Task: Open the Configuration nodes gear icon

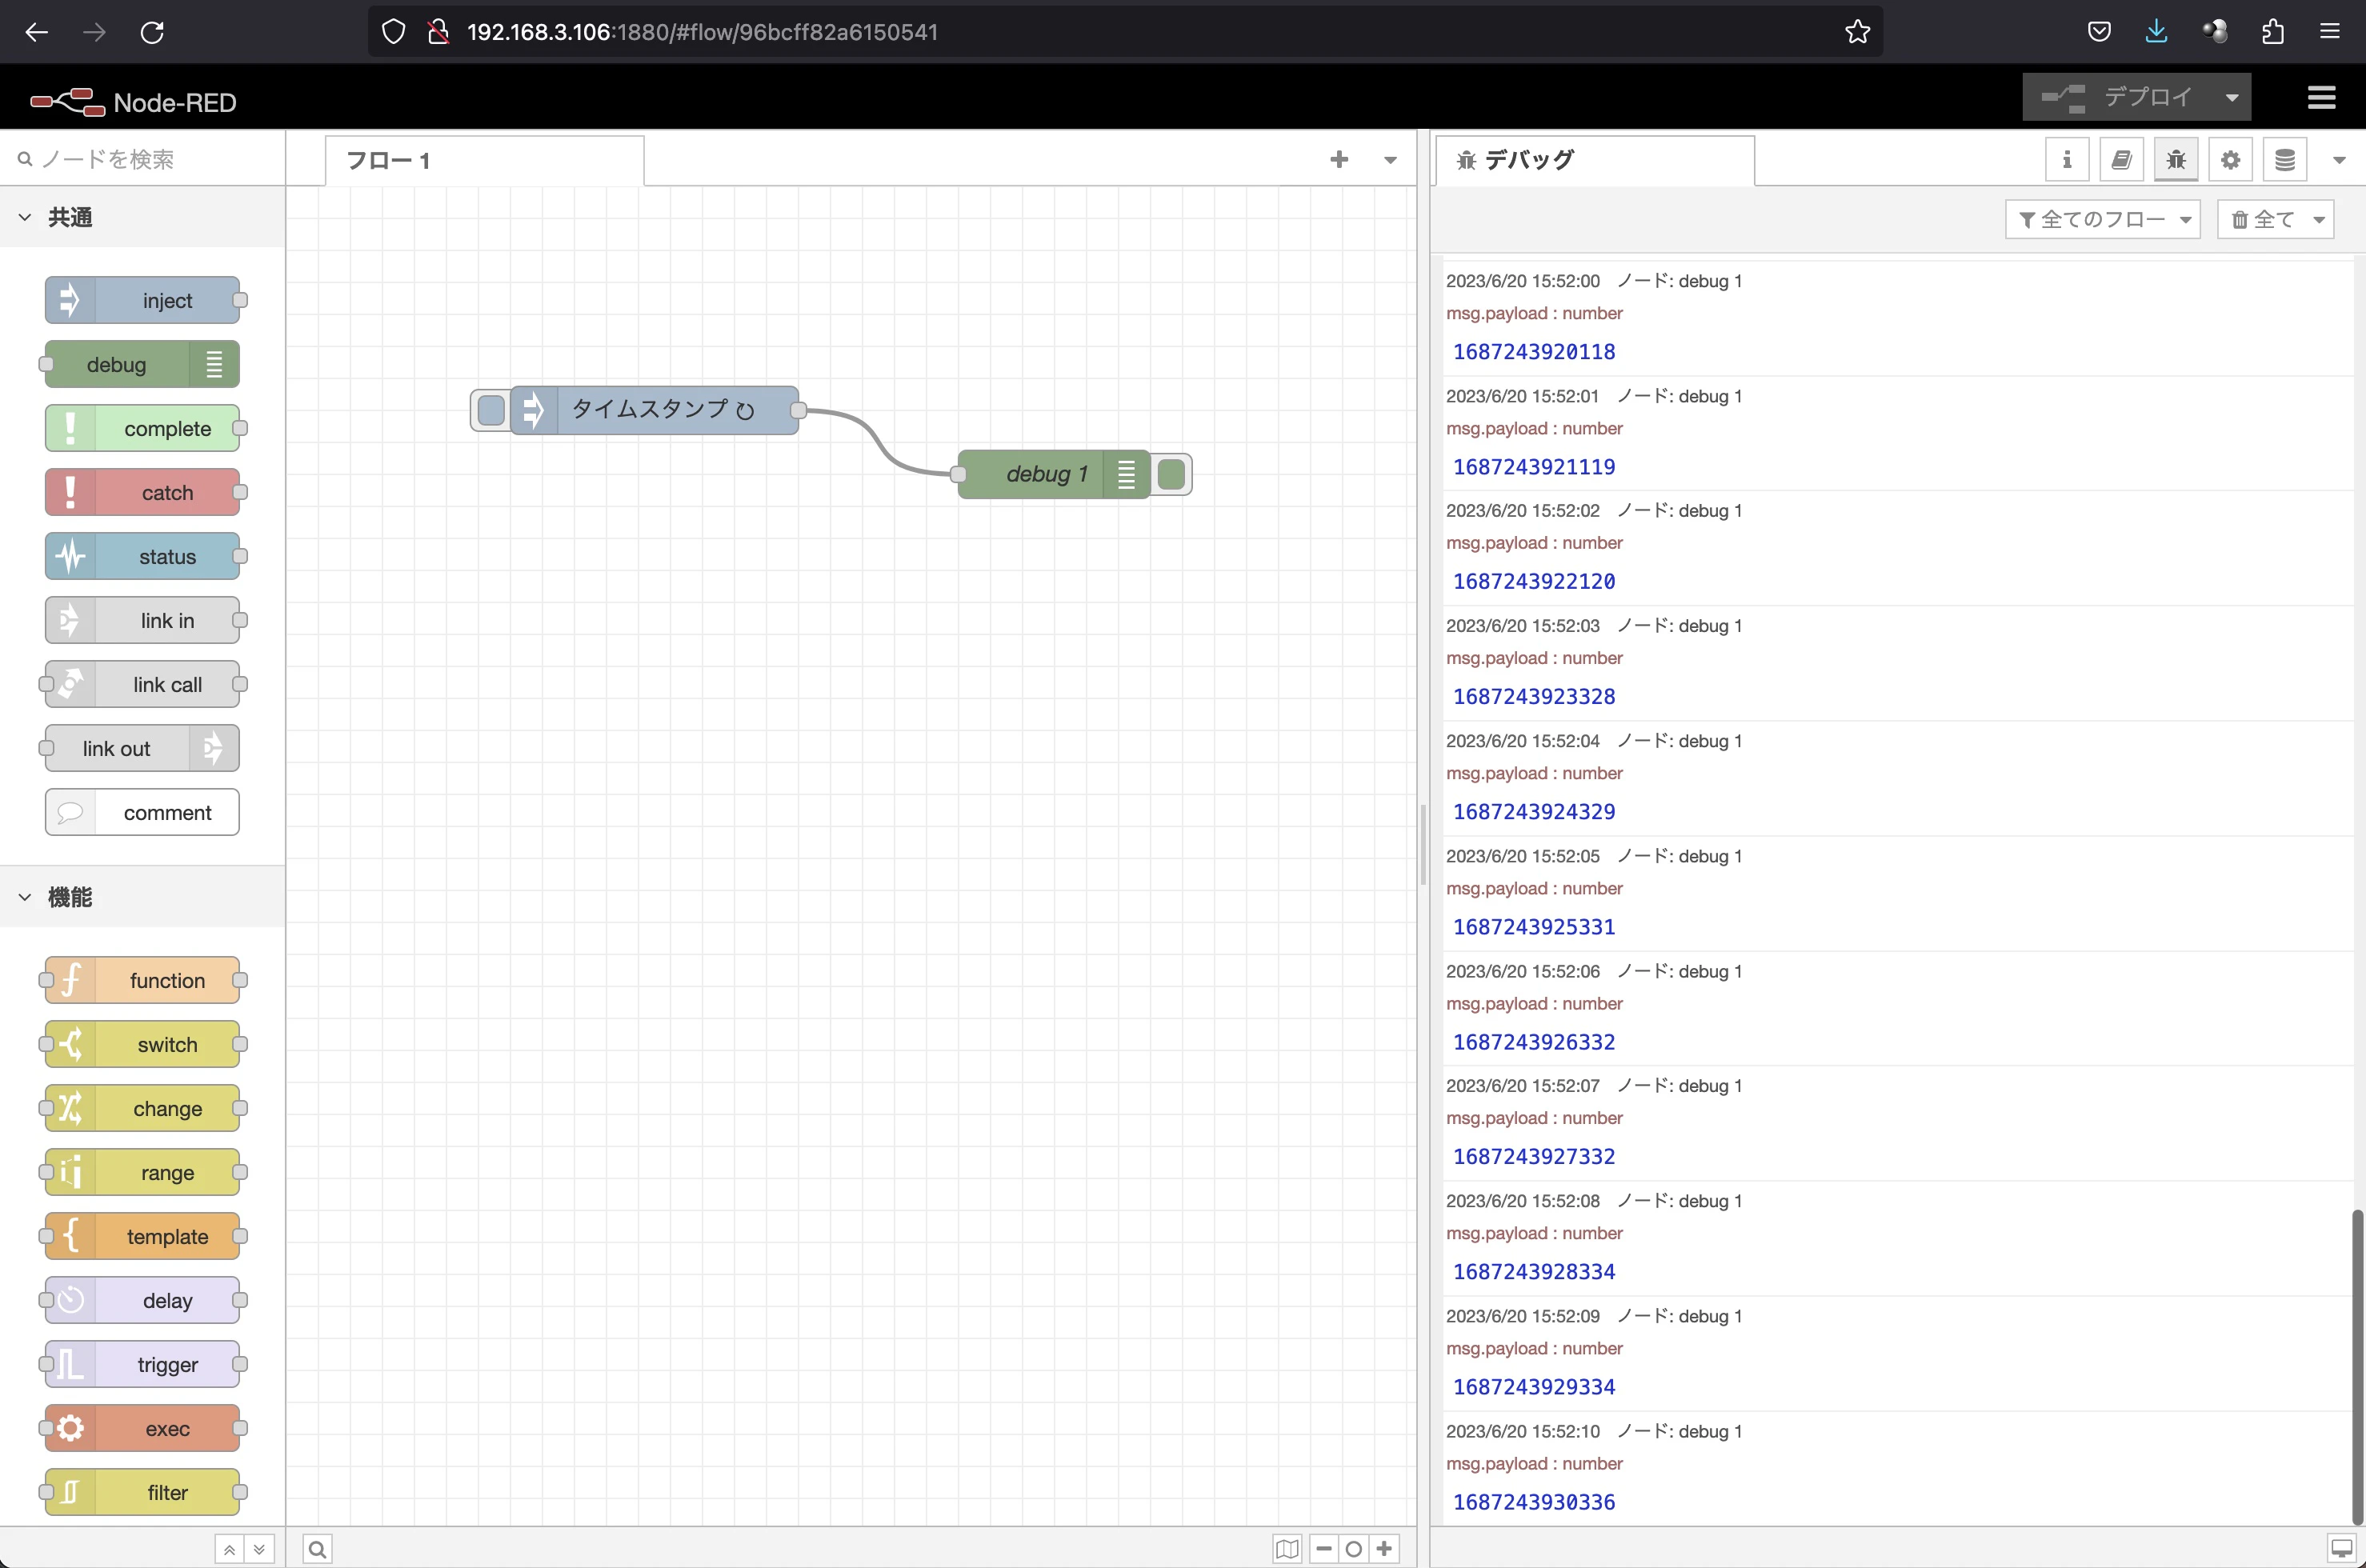Action: [2230, 160]
